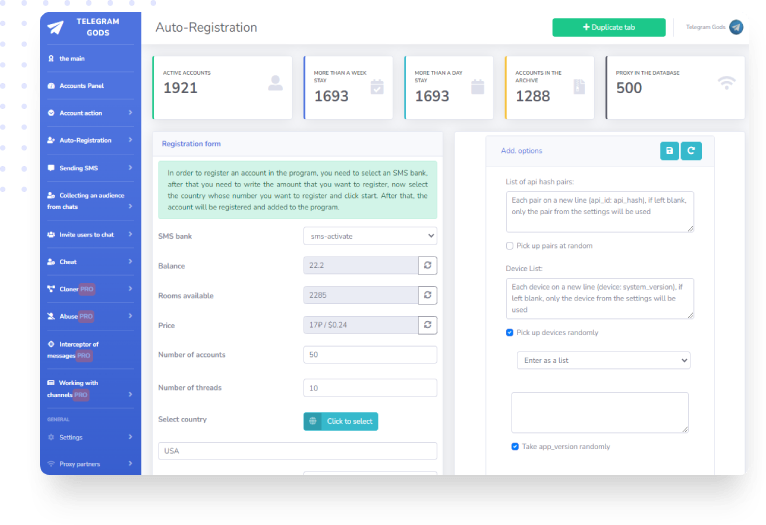Click the Number of accounts field
Viewport: 766px width, 525px height.
[x=370, y=355]
